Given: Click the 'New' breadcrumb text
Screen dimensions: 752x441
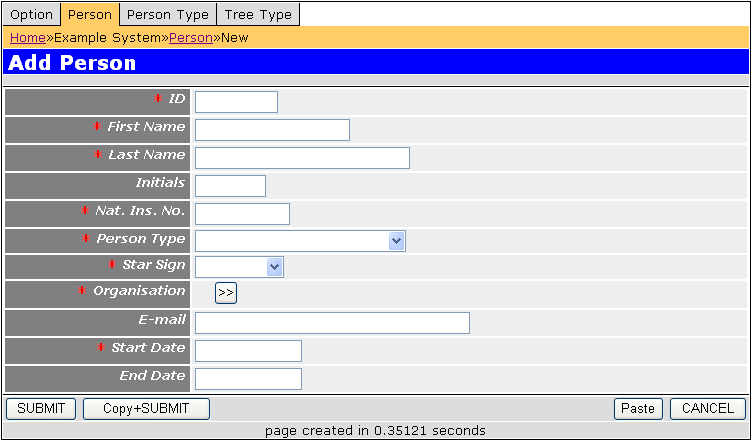Looking at the screenshot, I should [x=235, y=38].
